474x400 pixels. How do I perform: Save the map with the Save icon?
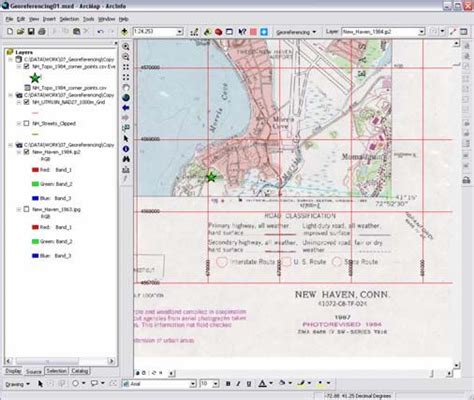31,32
